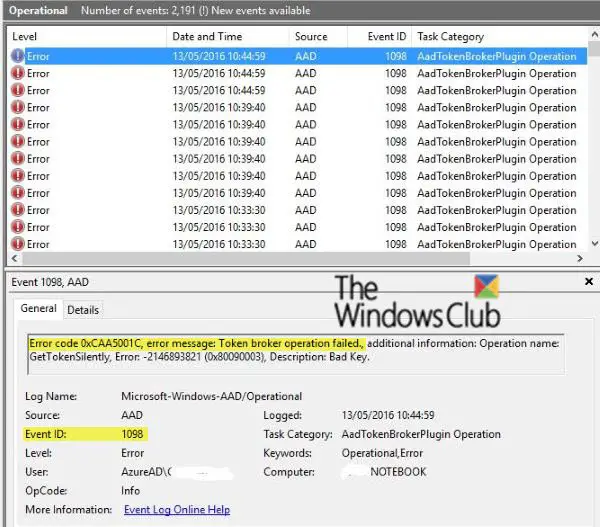Click the AAD source cell in highlighted row
Image resolution: width=600 pixels, height=527 pixels.
[305, 56]
